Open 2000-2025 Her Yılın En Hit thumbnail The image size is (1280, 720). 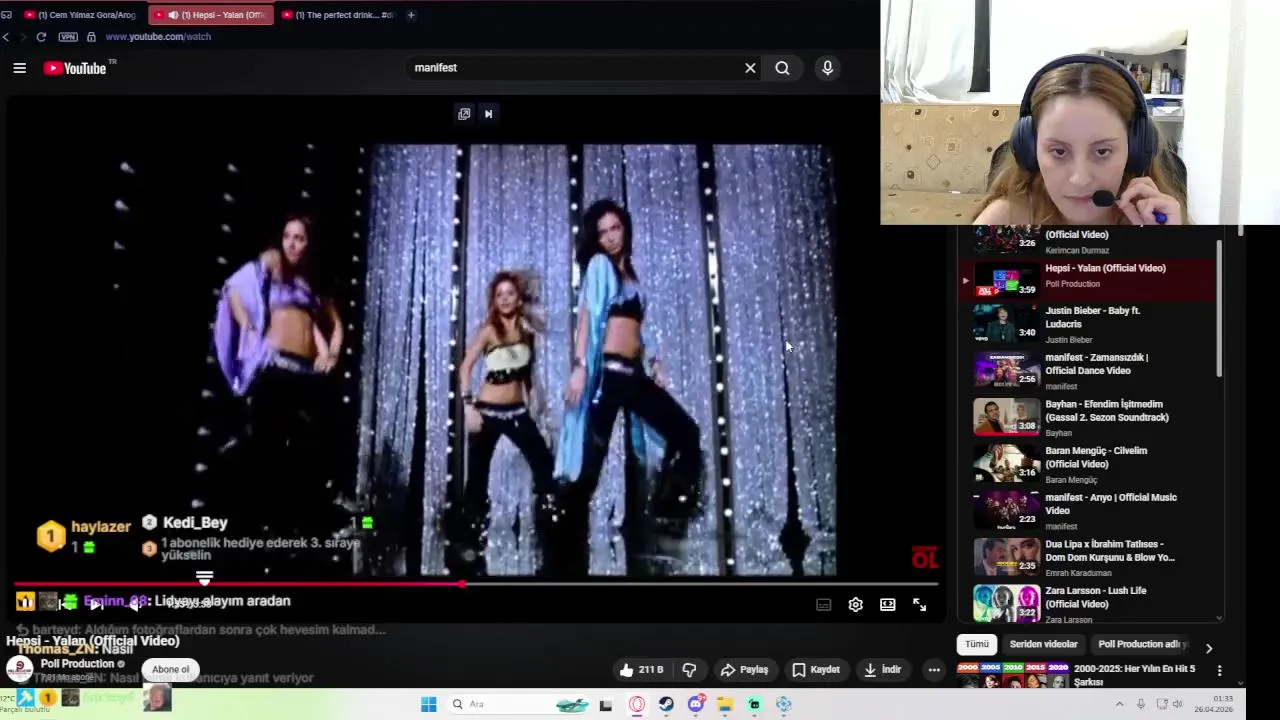1011,675
